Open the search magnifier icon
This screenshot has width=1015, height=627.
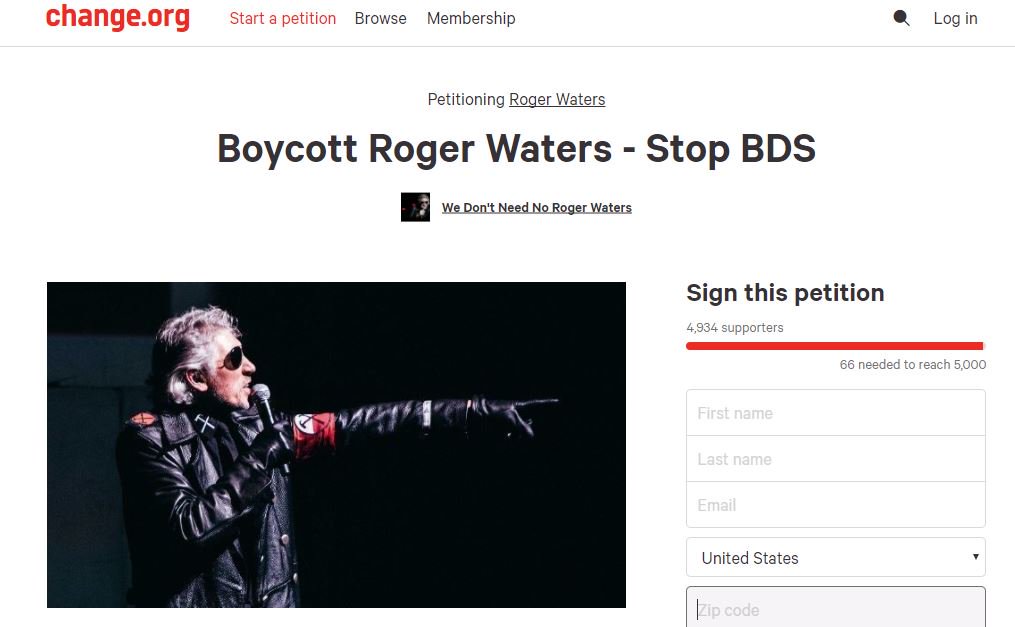click(x=901, y=18)
